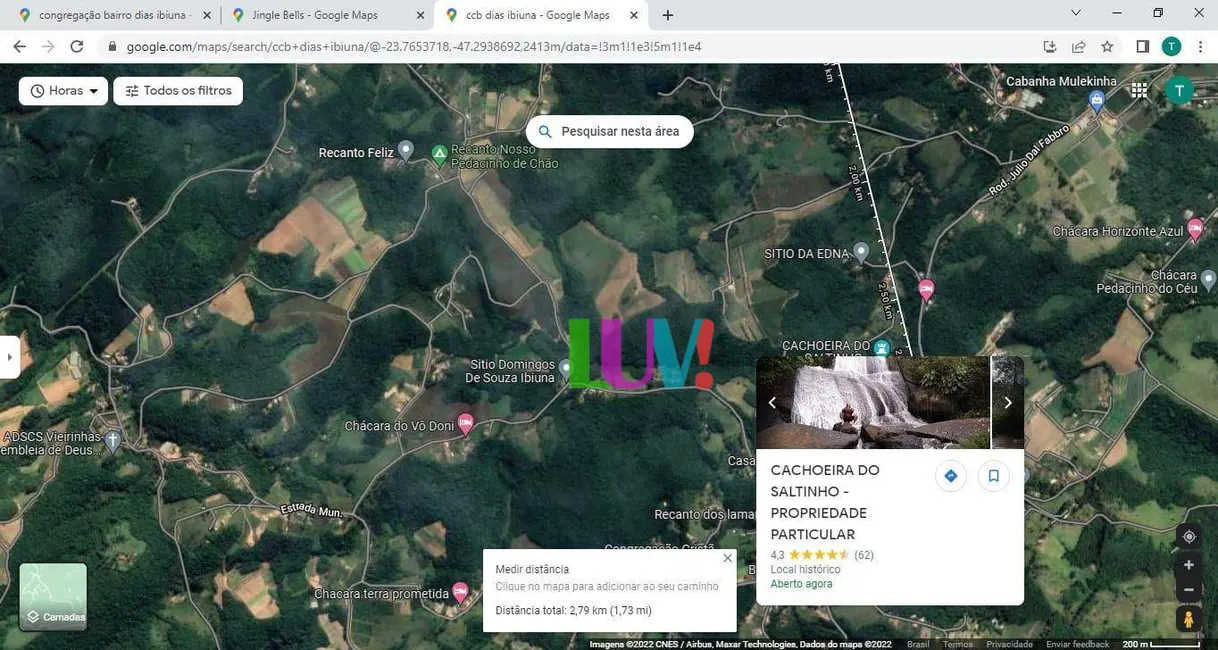Screen dimensions: 1218x650
Task: Zoom out the map with minus button
Action: pos(1188,590)
